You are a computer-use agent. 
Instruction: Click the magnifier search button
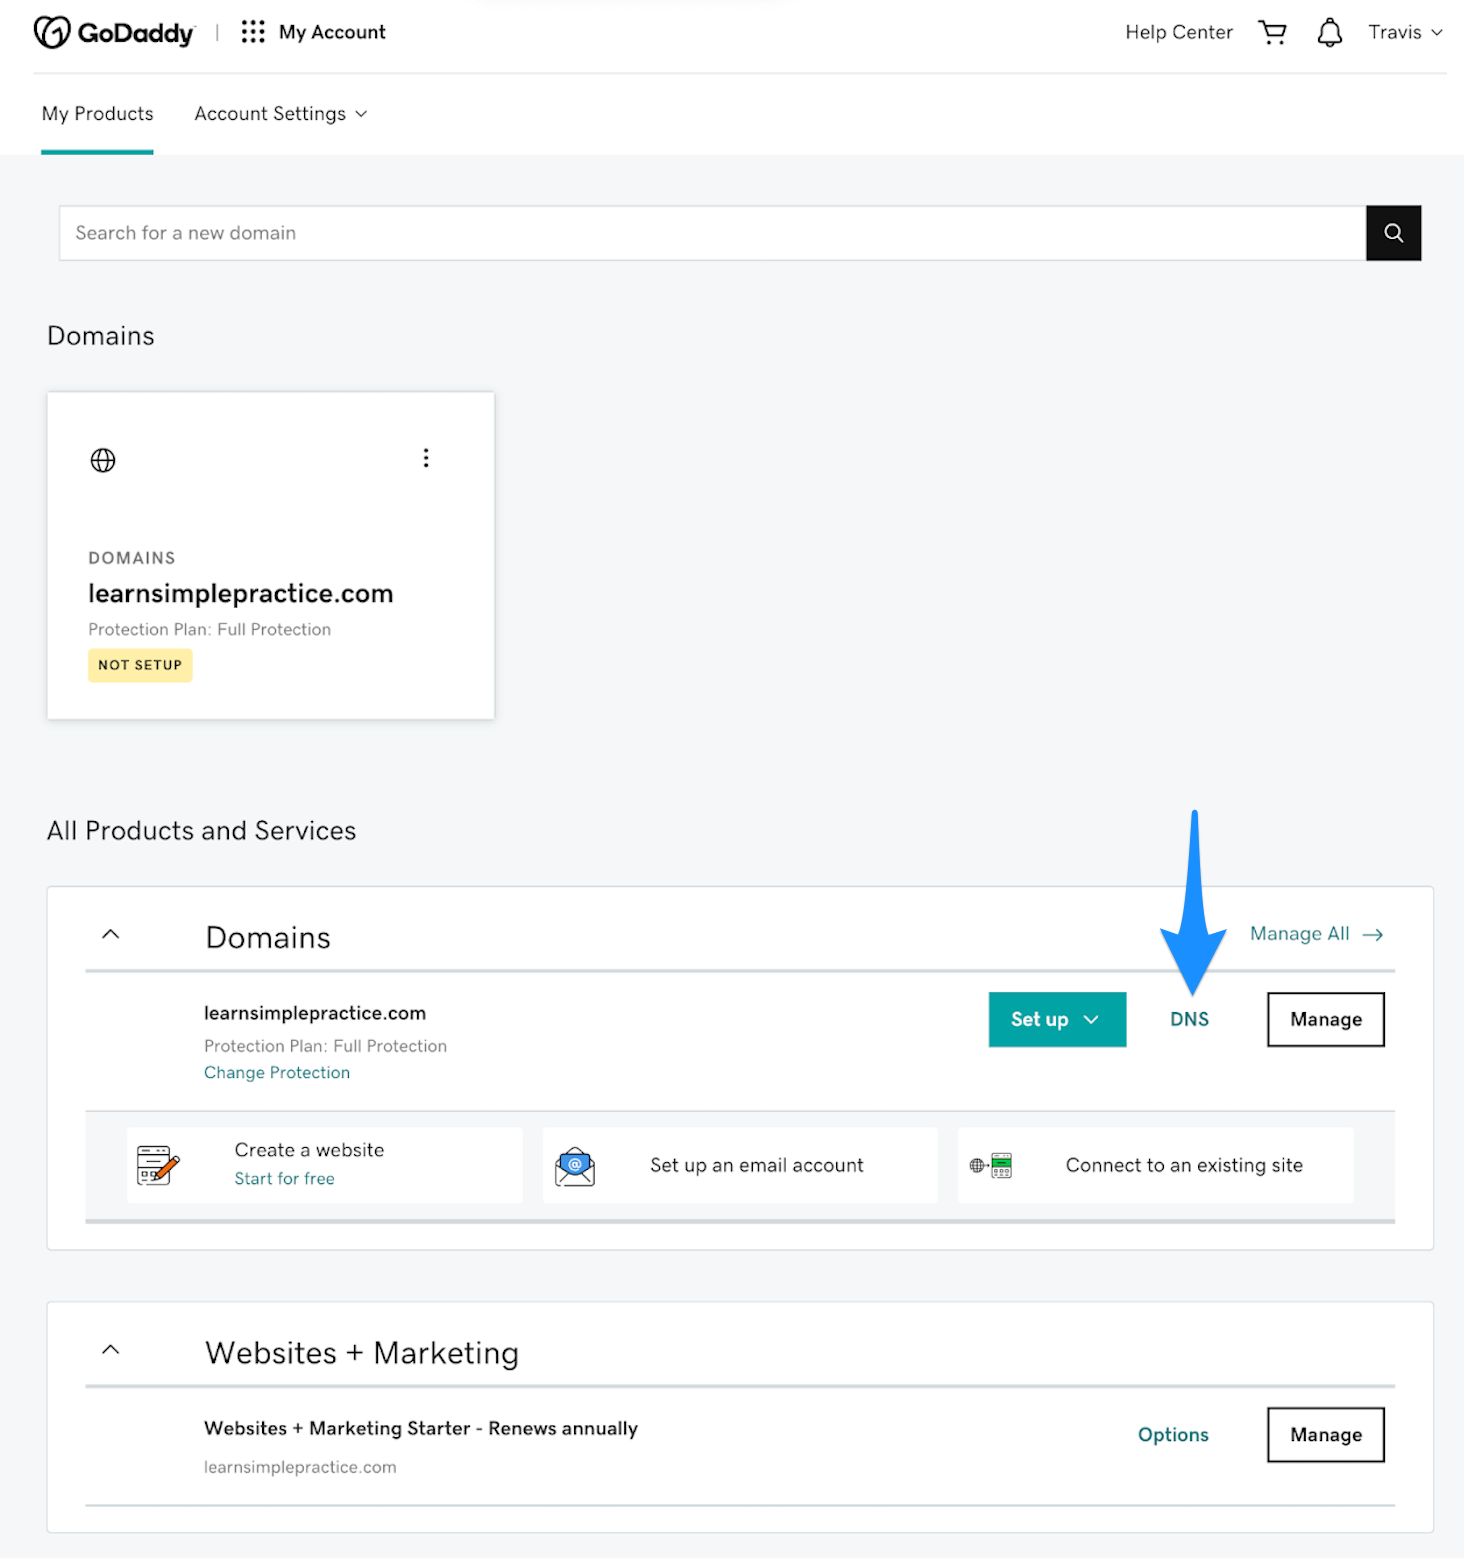click(1393, 233)
